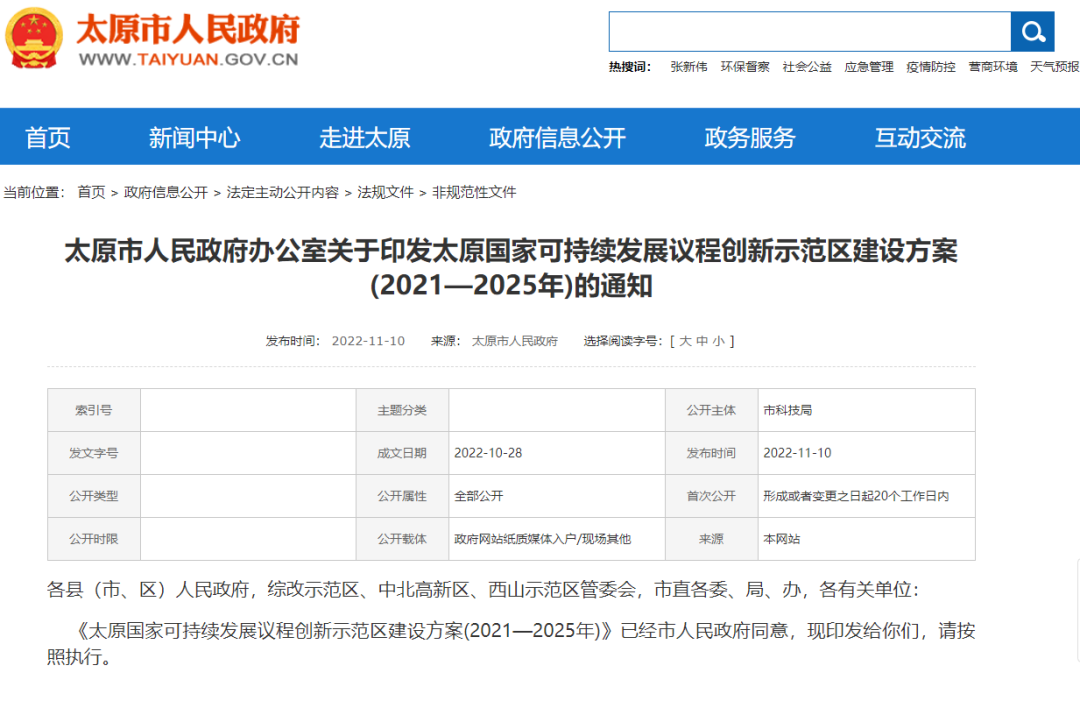The width and height of the screenshot is (1080, 708).
Task: Click the 主题分类 label cell
Action: pos(402,410)
